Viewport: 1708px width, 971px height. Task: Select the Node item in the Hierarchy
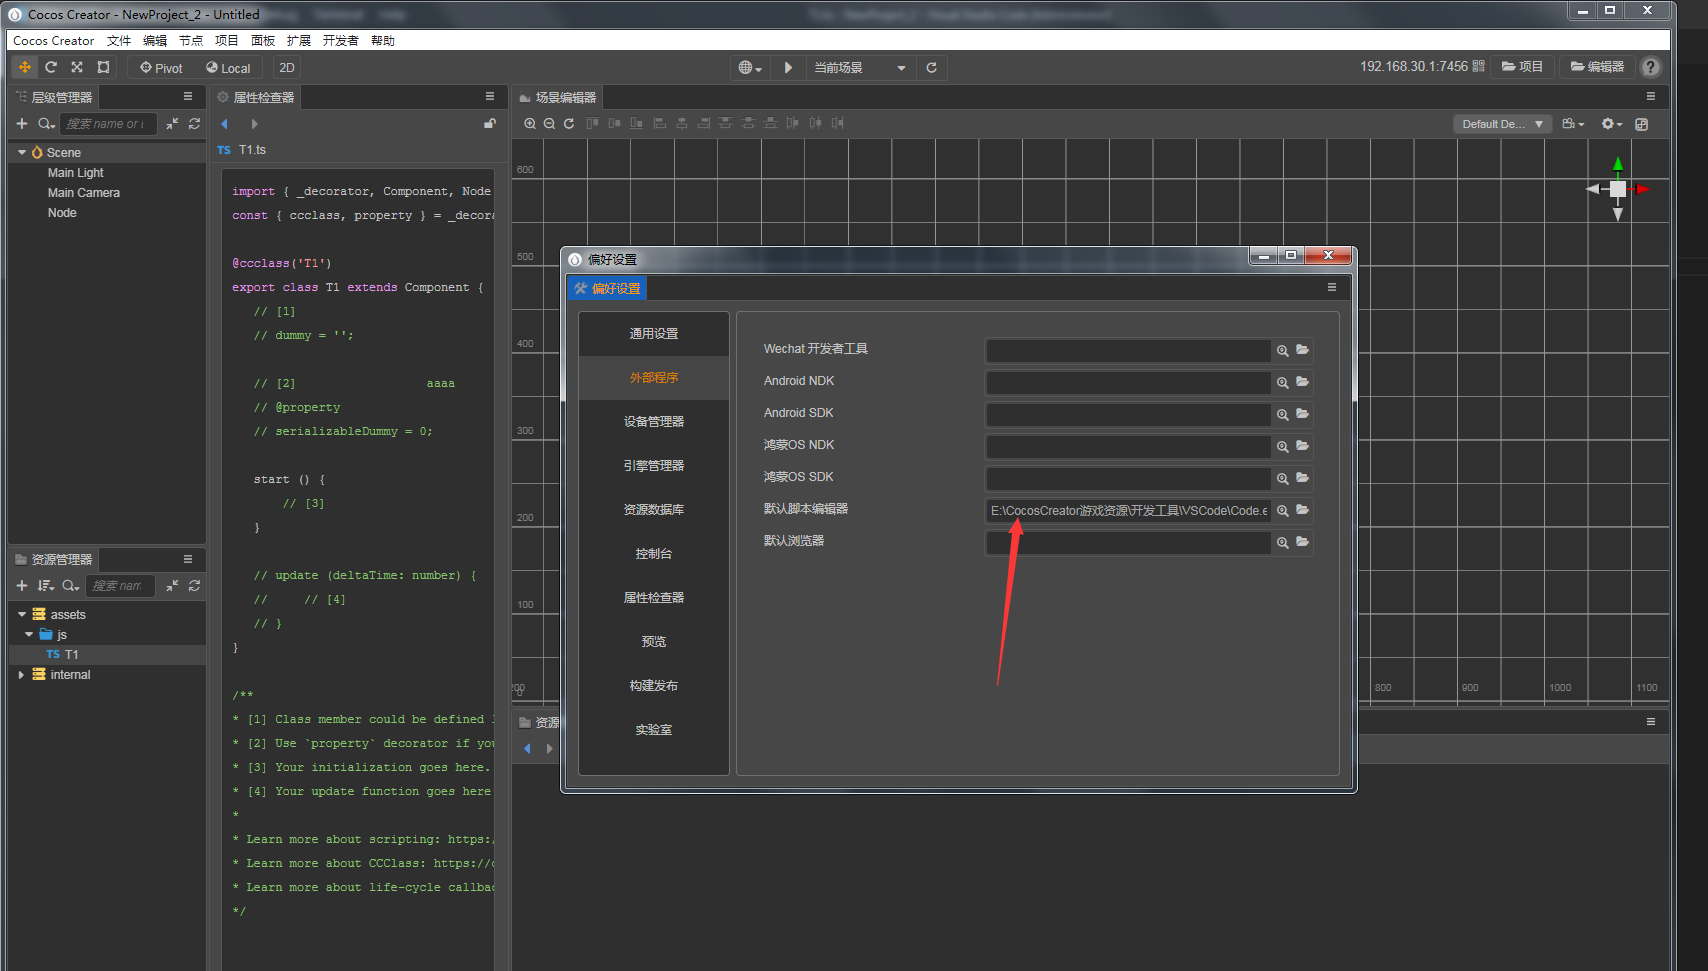click(x=62, y=213)
